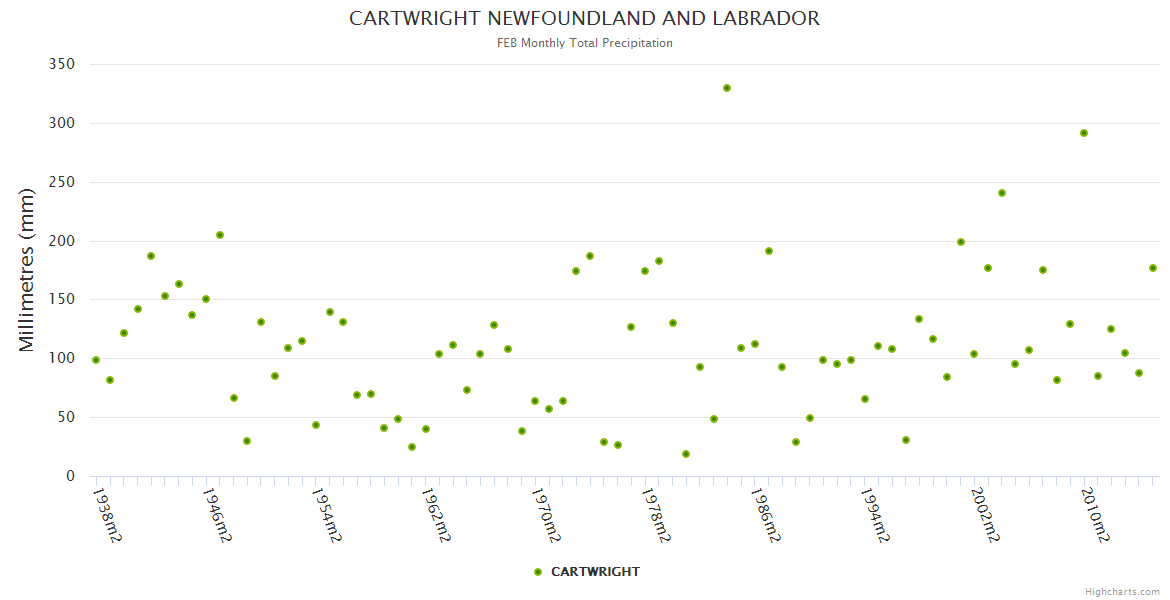Viewport: 1170px width, 600px height.
Task: Click the Millimetres (mm) y-axis title
Action: tap(27, 270)
